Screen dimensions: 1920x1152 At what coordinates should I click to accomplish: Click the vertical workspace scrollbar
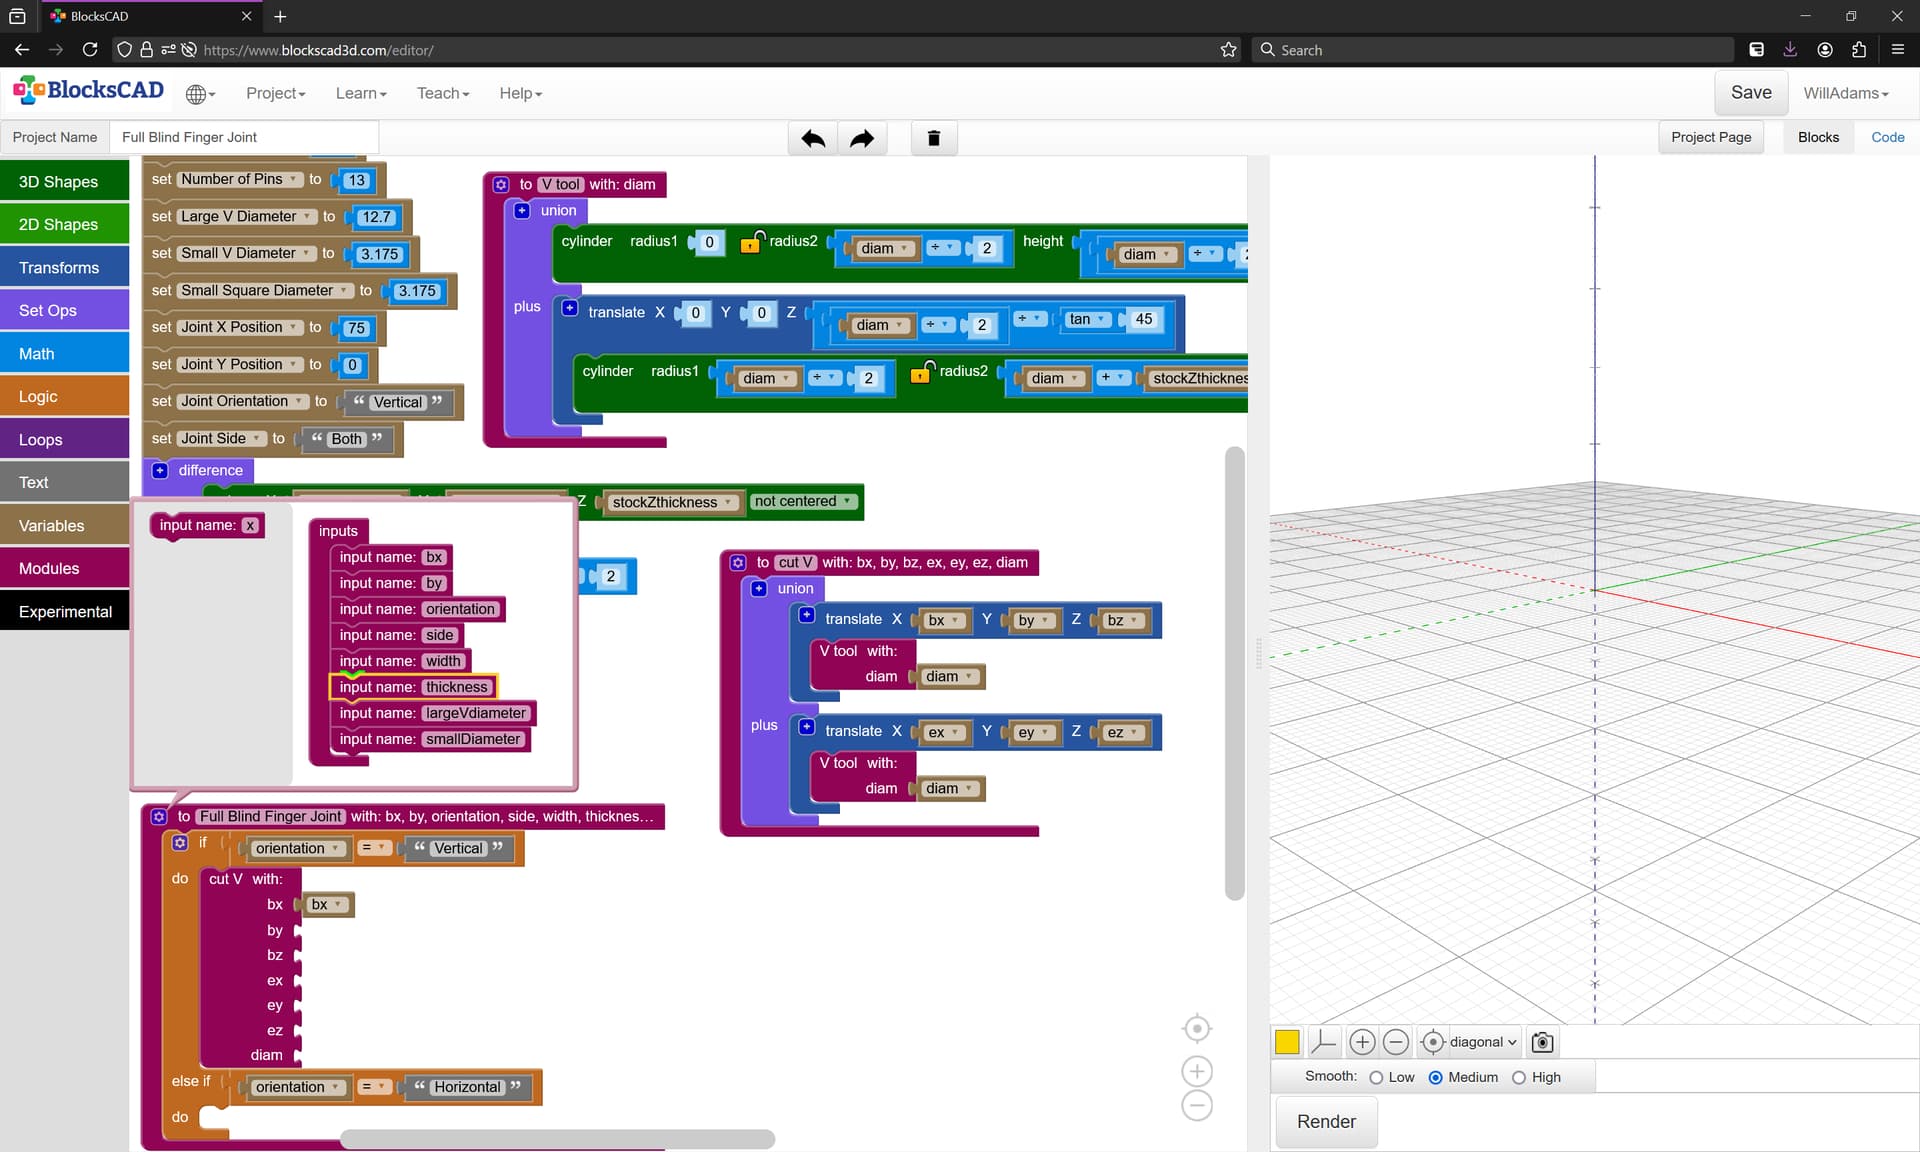1235,673
